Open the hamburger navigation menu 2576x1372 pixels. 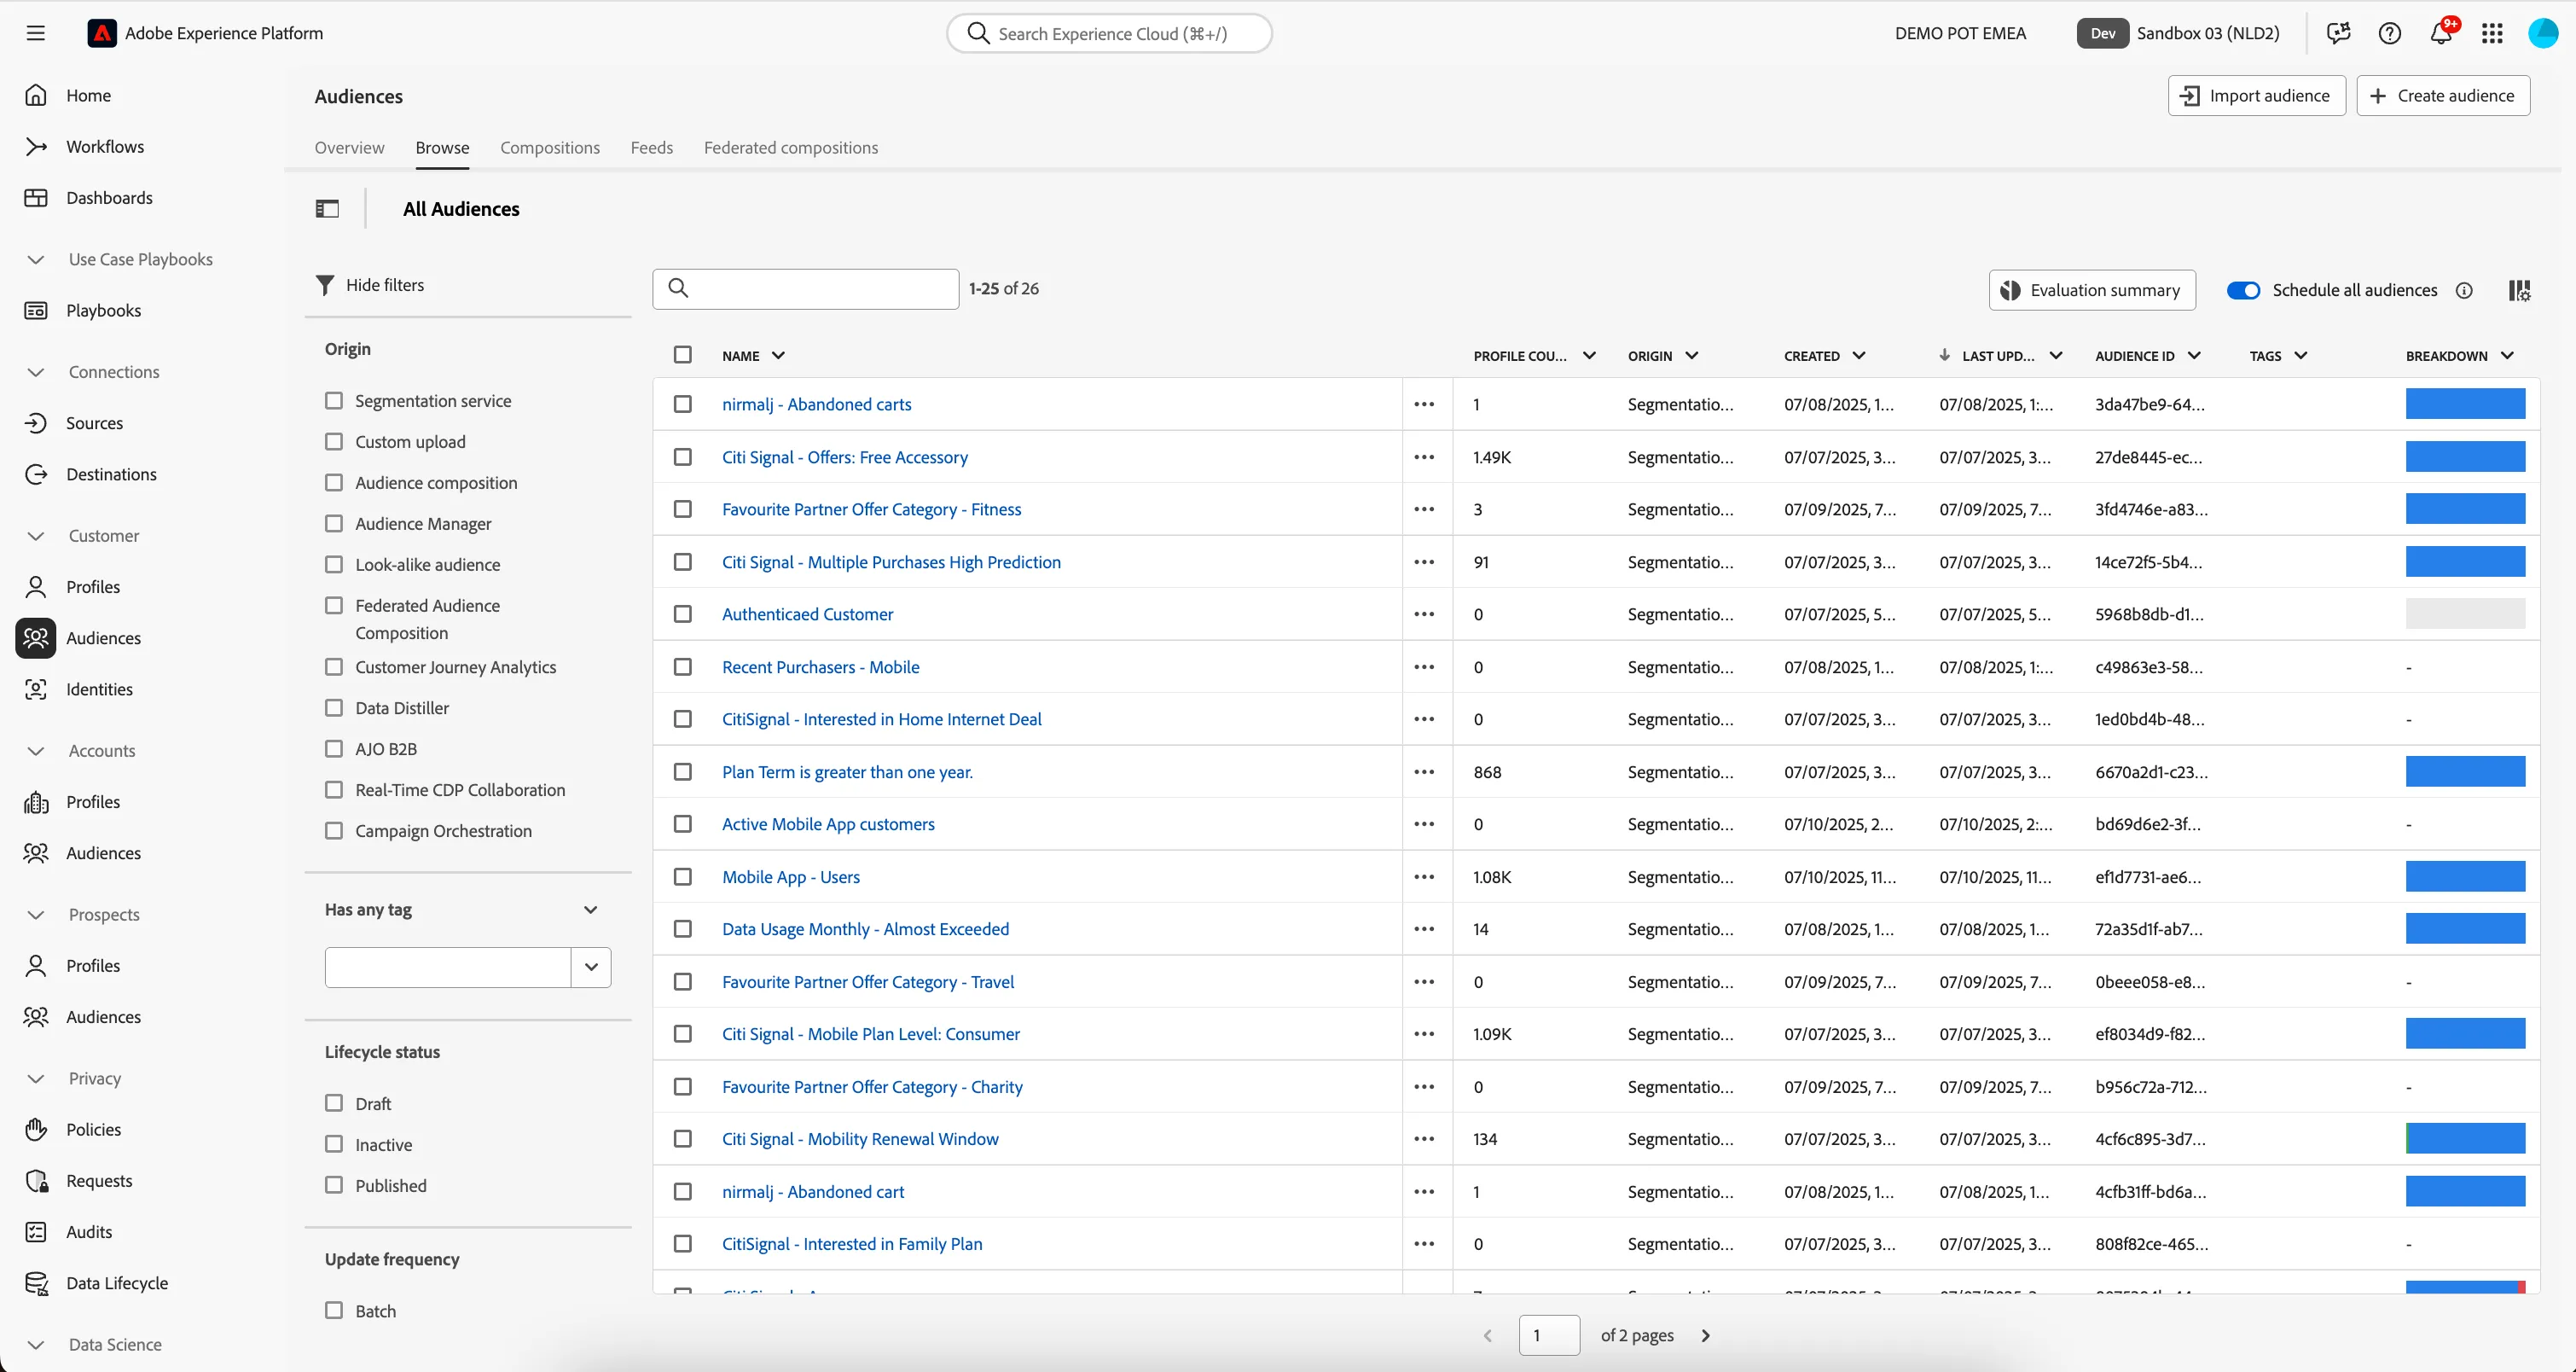36,33
